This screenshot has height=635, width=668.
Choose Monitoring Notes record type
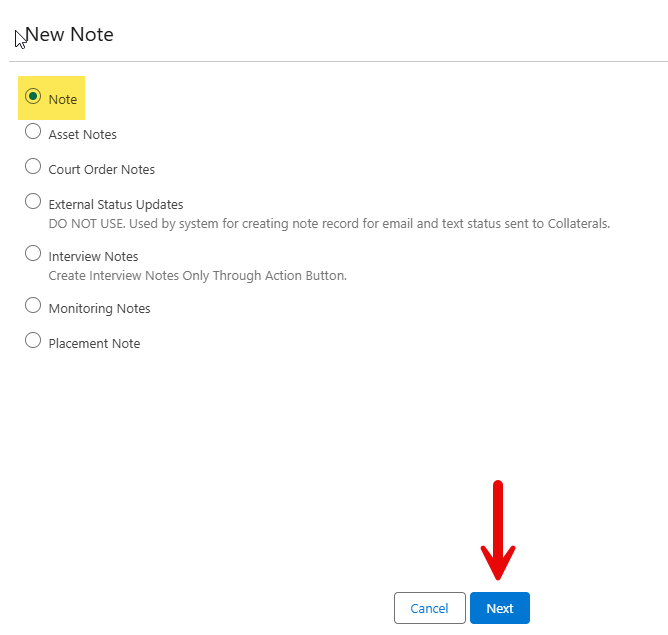coord(33,306)
